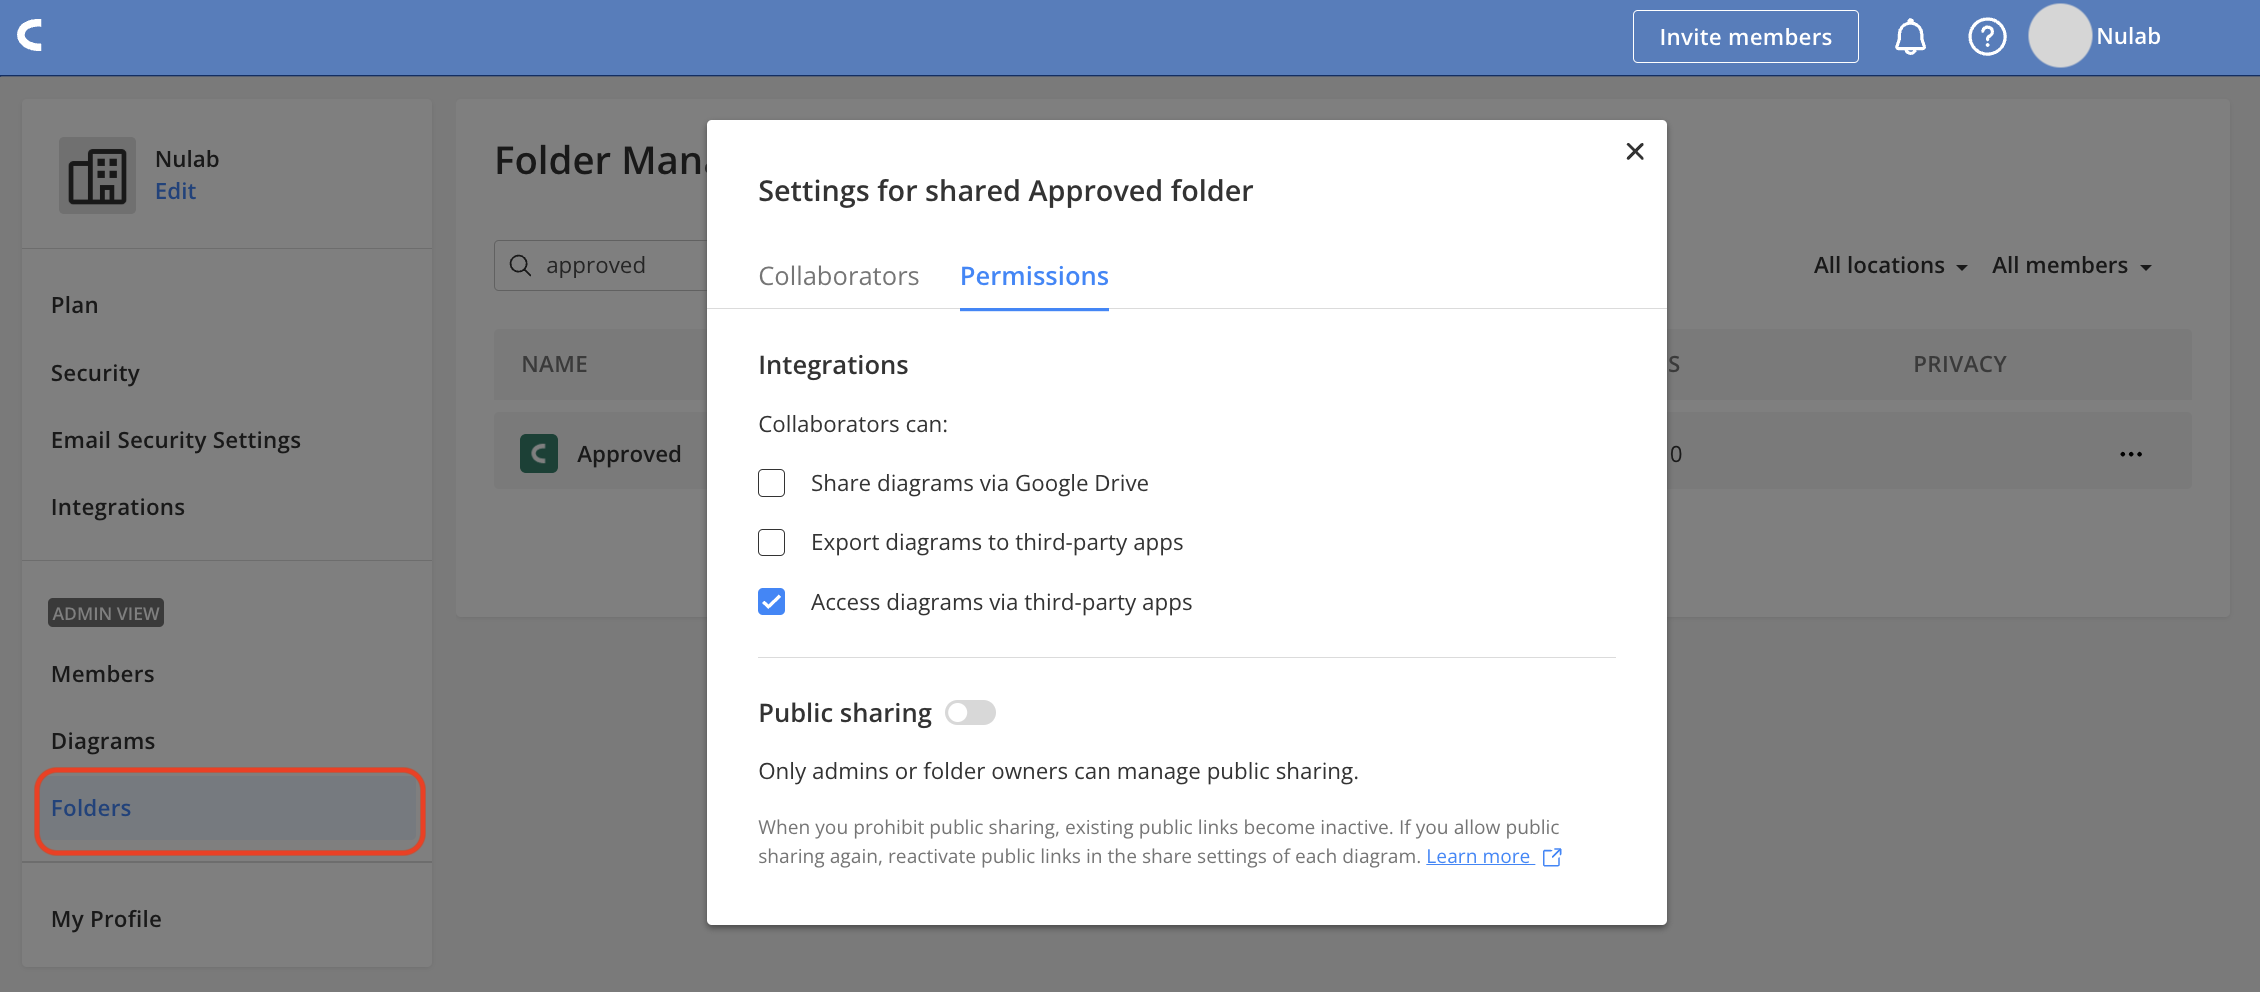The image size is (2260, 992).
Task: Open Plan in the sidebar
Action: point(75,305)
